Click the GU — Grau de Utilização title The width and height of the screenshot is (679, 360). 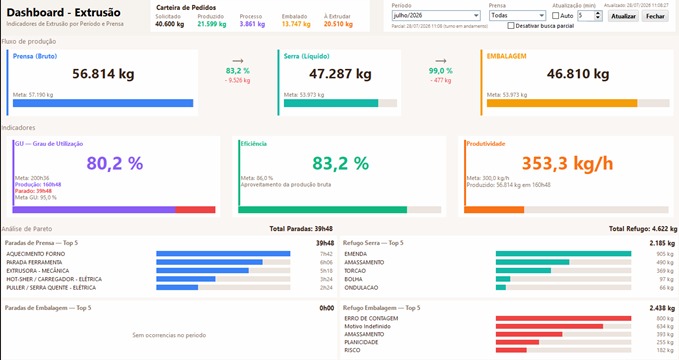(49, 144)
